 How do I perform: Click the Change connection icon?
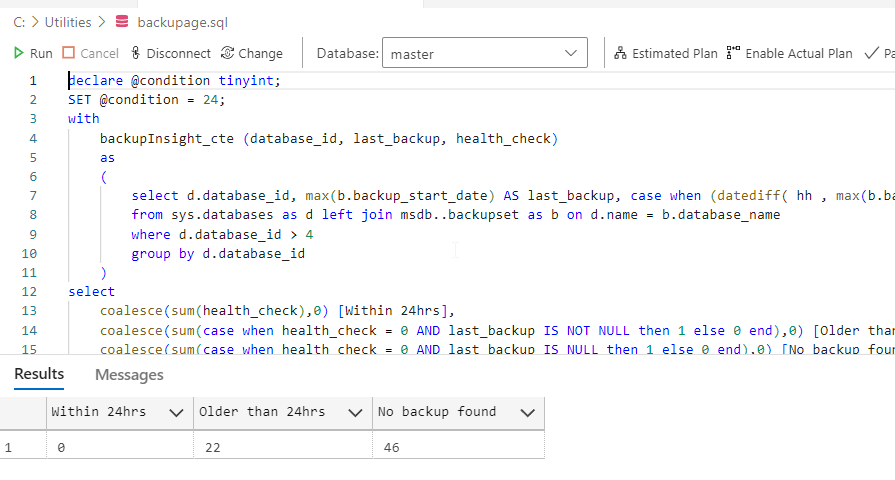[x=227, y=53]
